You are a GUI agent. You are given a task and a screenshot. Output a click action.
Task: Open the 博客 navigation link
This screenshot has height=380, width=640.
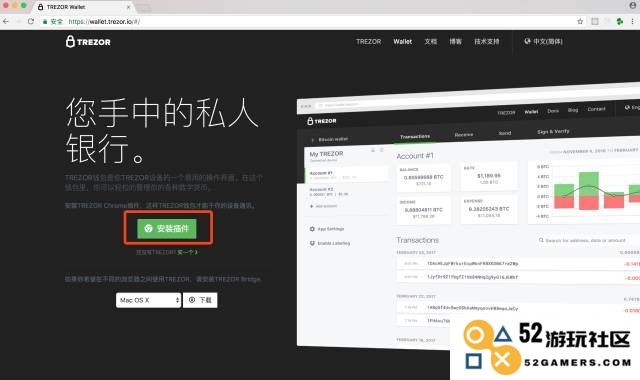456,42
